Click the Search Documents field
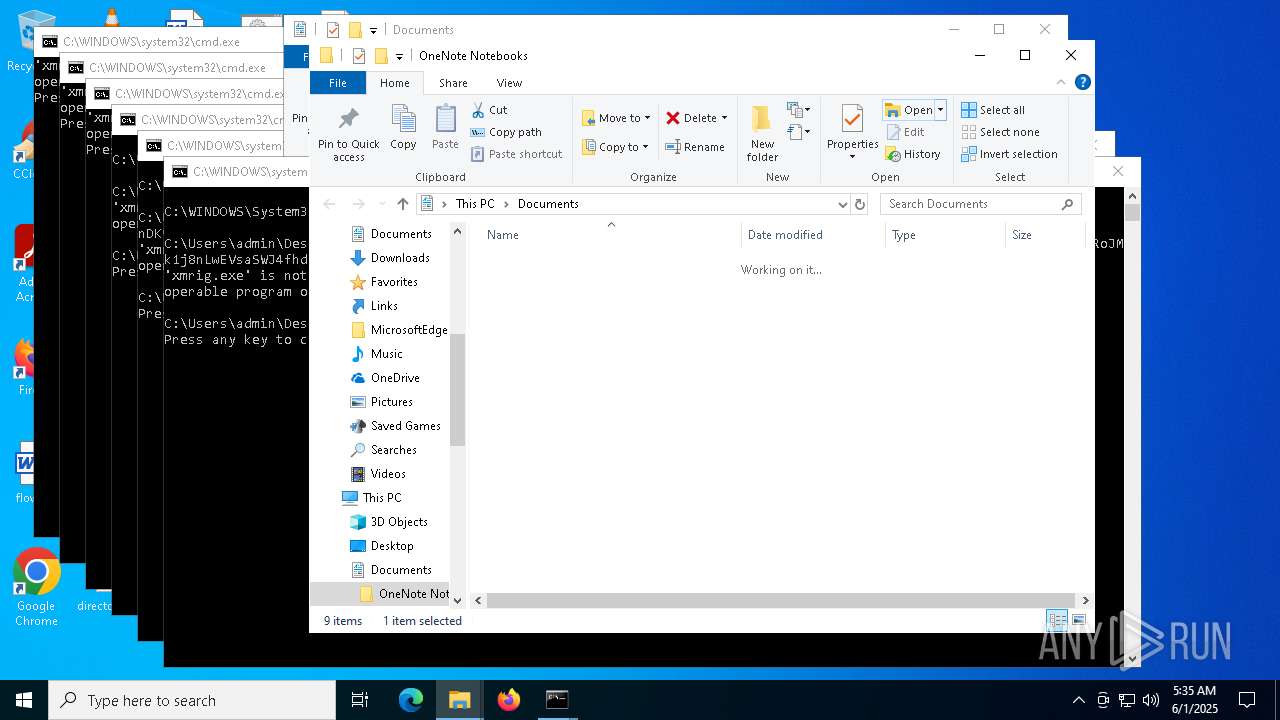Image resolution: width=1280 pixels, height=720 pixels. (x=980, y=204)
